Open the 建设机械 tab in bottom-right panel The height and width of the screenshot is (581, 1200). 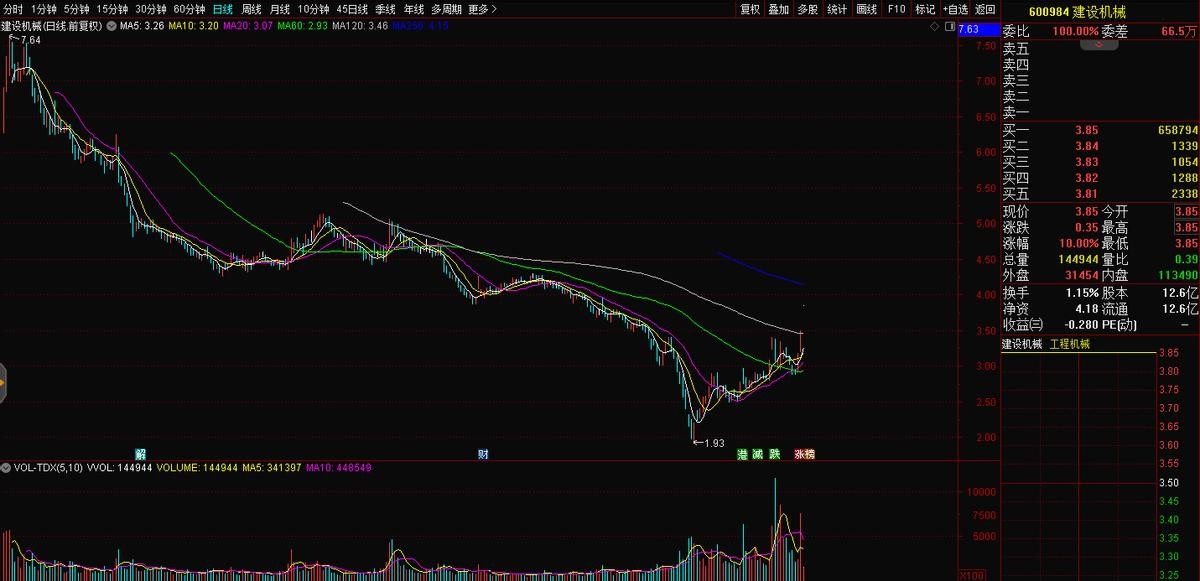[x=1022, y=344]
